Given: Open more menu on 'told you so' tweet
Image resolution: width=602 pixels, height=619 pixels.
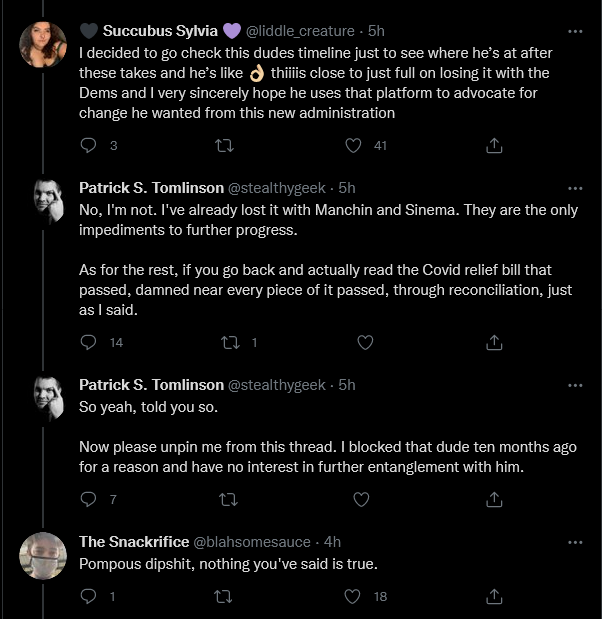Looking at the screenshot, I should click(x=575, y=386).
